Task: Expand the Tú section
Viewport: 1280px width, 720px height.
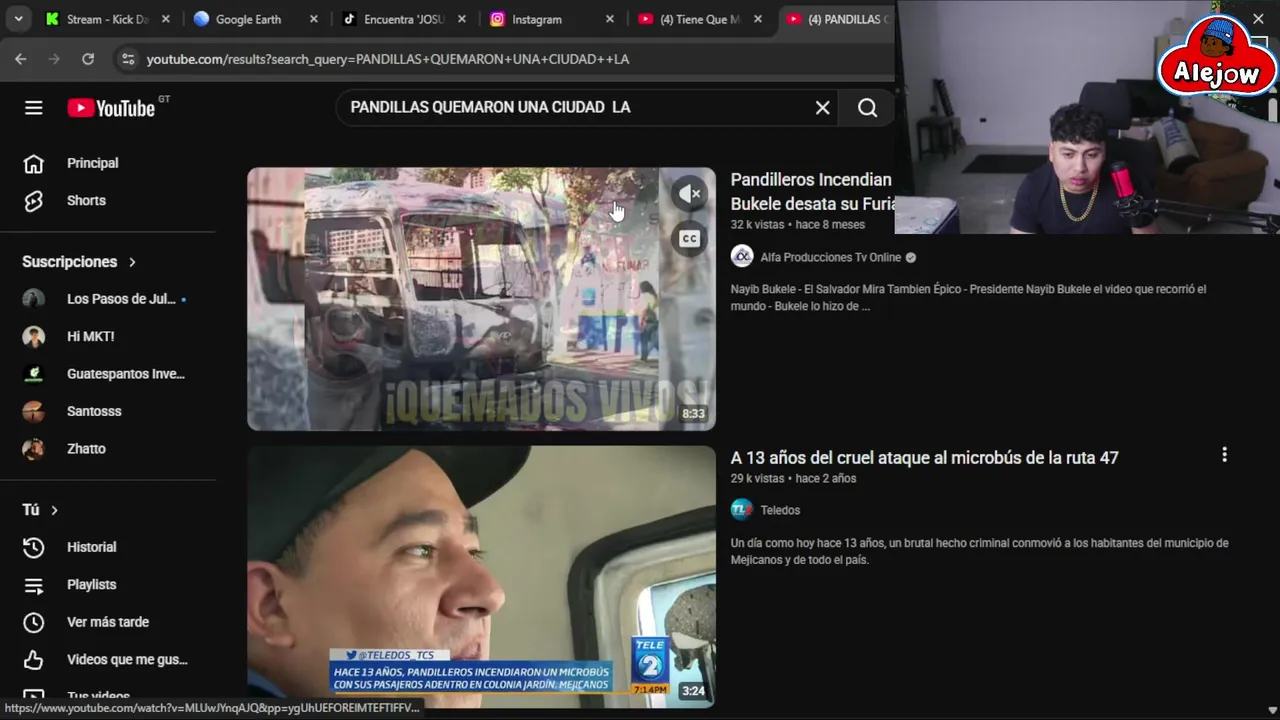Action: [40, 510]
